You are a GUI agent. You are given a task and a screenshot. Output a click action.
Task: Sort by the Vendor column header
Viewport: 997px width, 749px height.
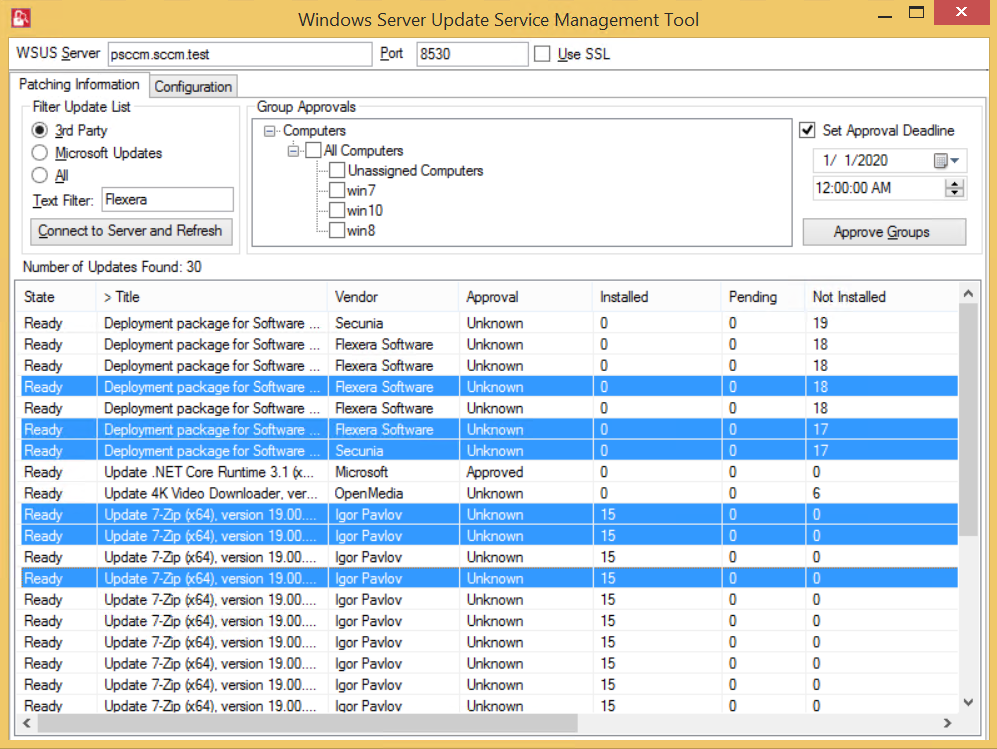357,297
